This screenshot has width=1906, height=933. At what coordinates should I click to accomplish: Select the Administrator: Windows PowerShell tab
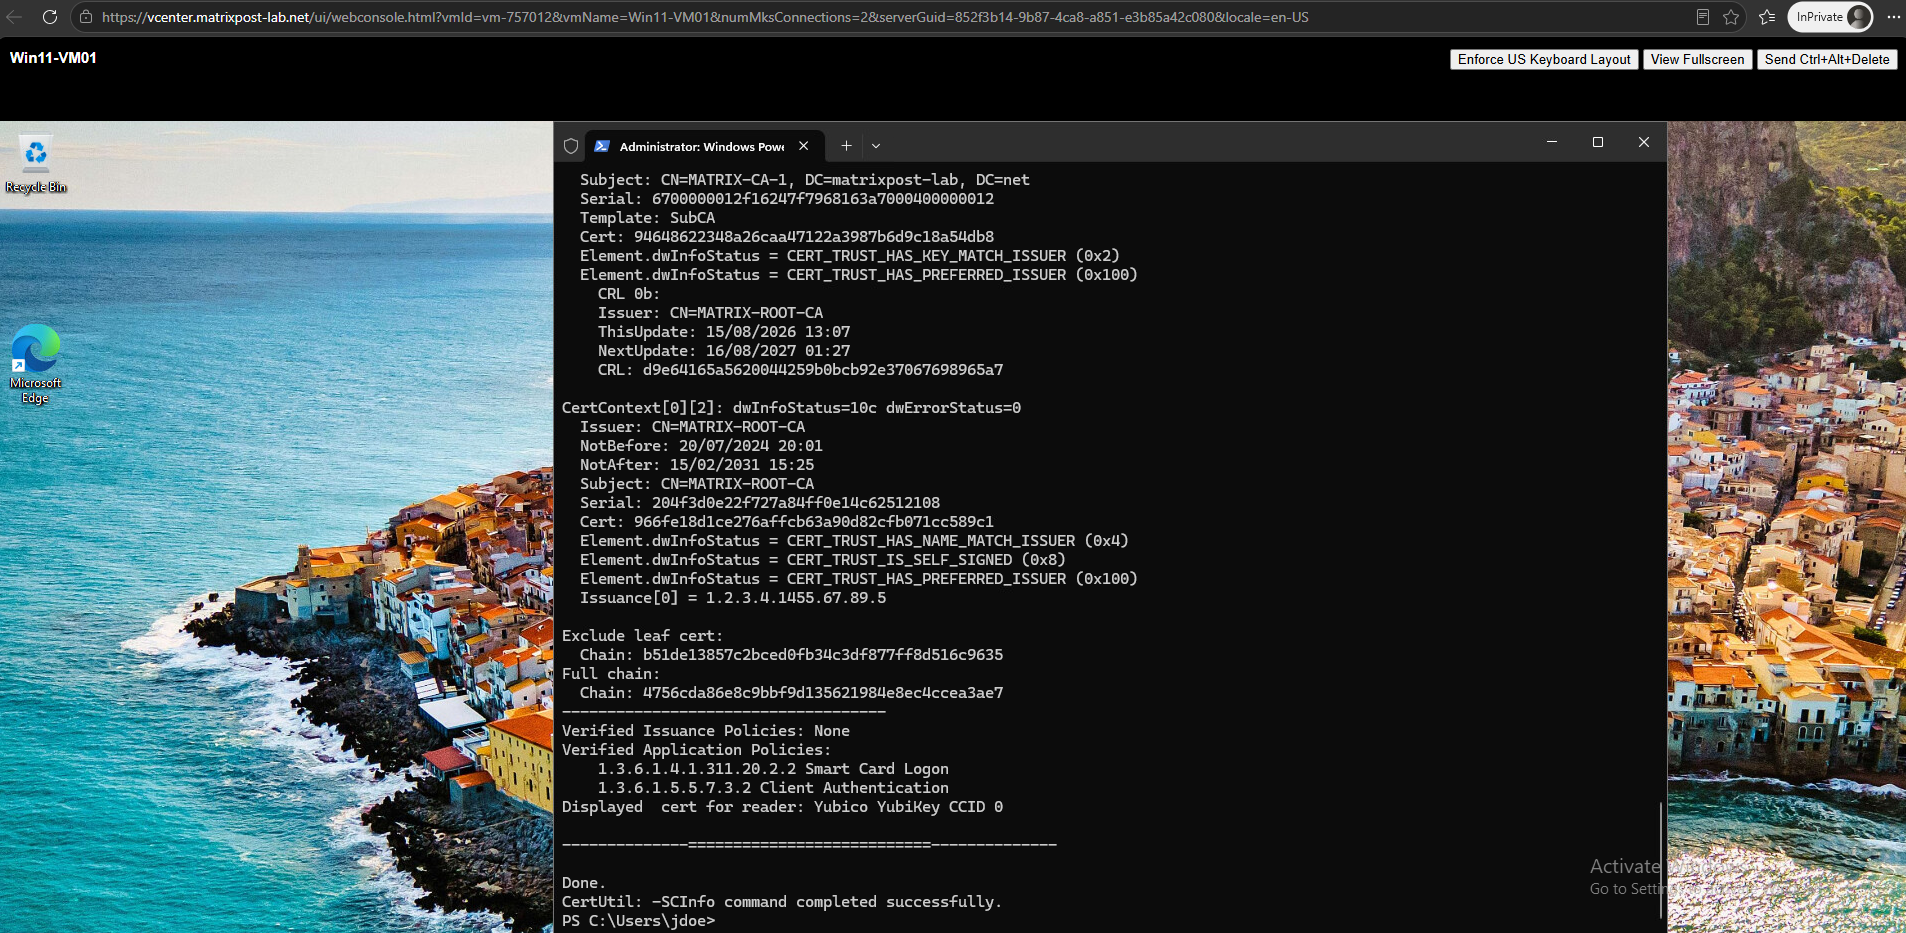point(704,146)
